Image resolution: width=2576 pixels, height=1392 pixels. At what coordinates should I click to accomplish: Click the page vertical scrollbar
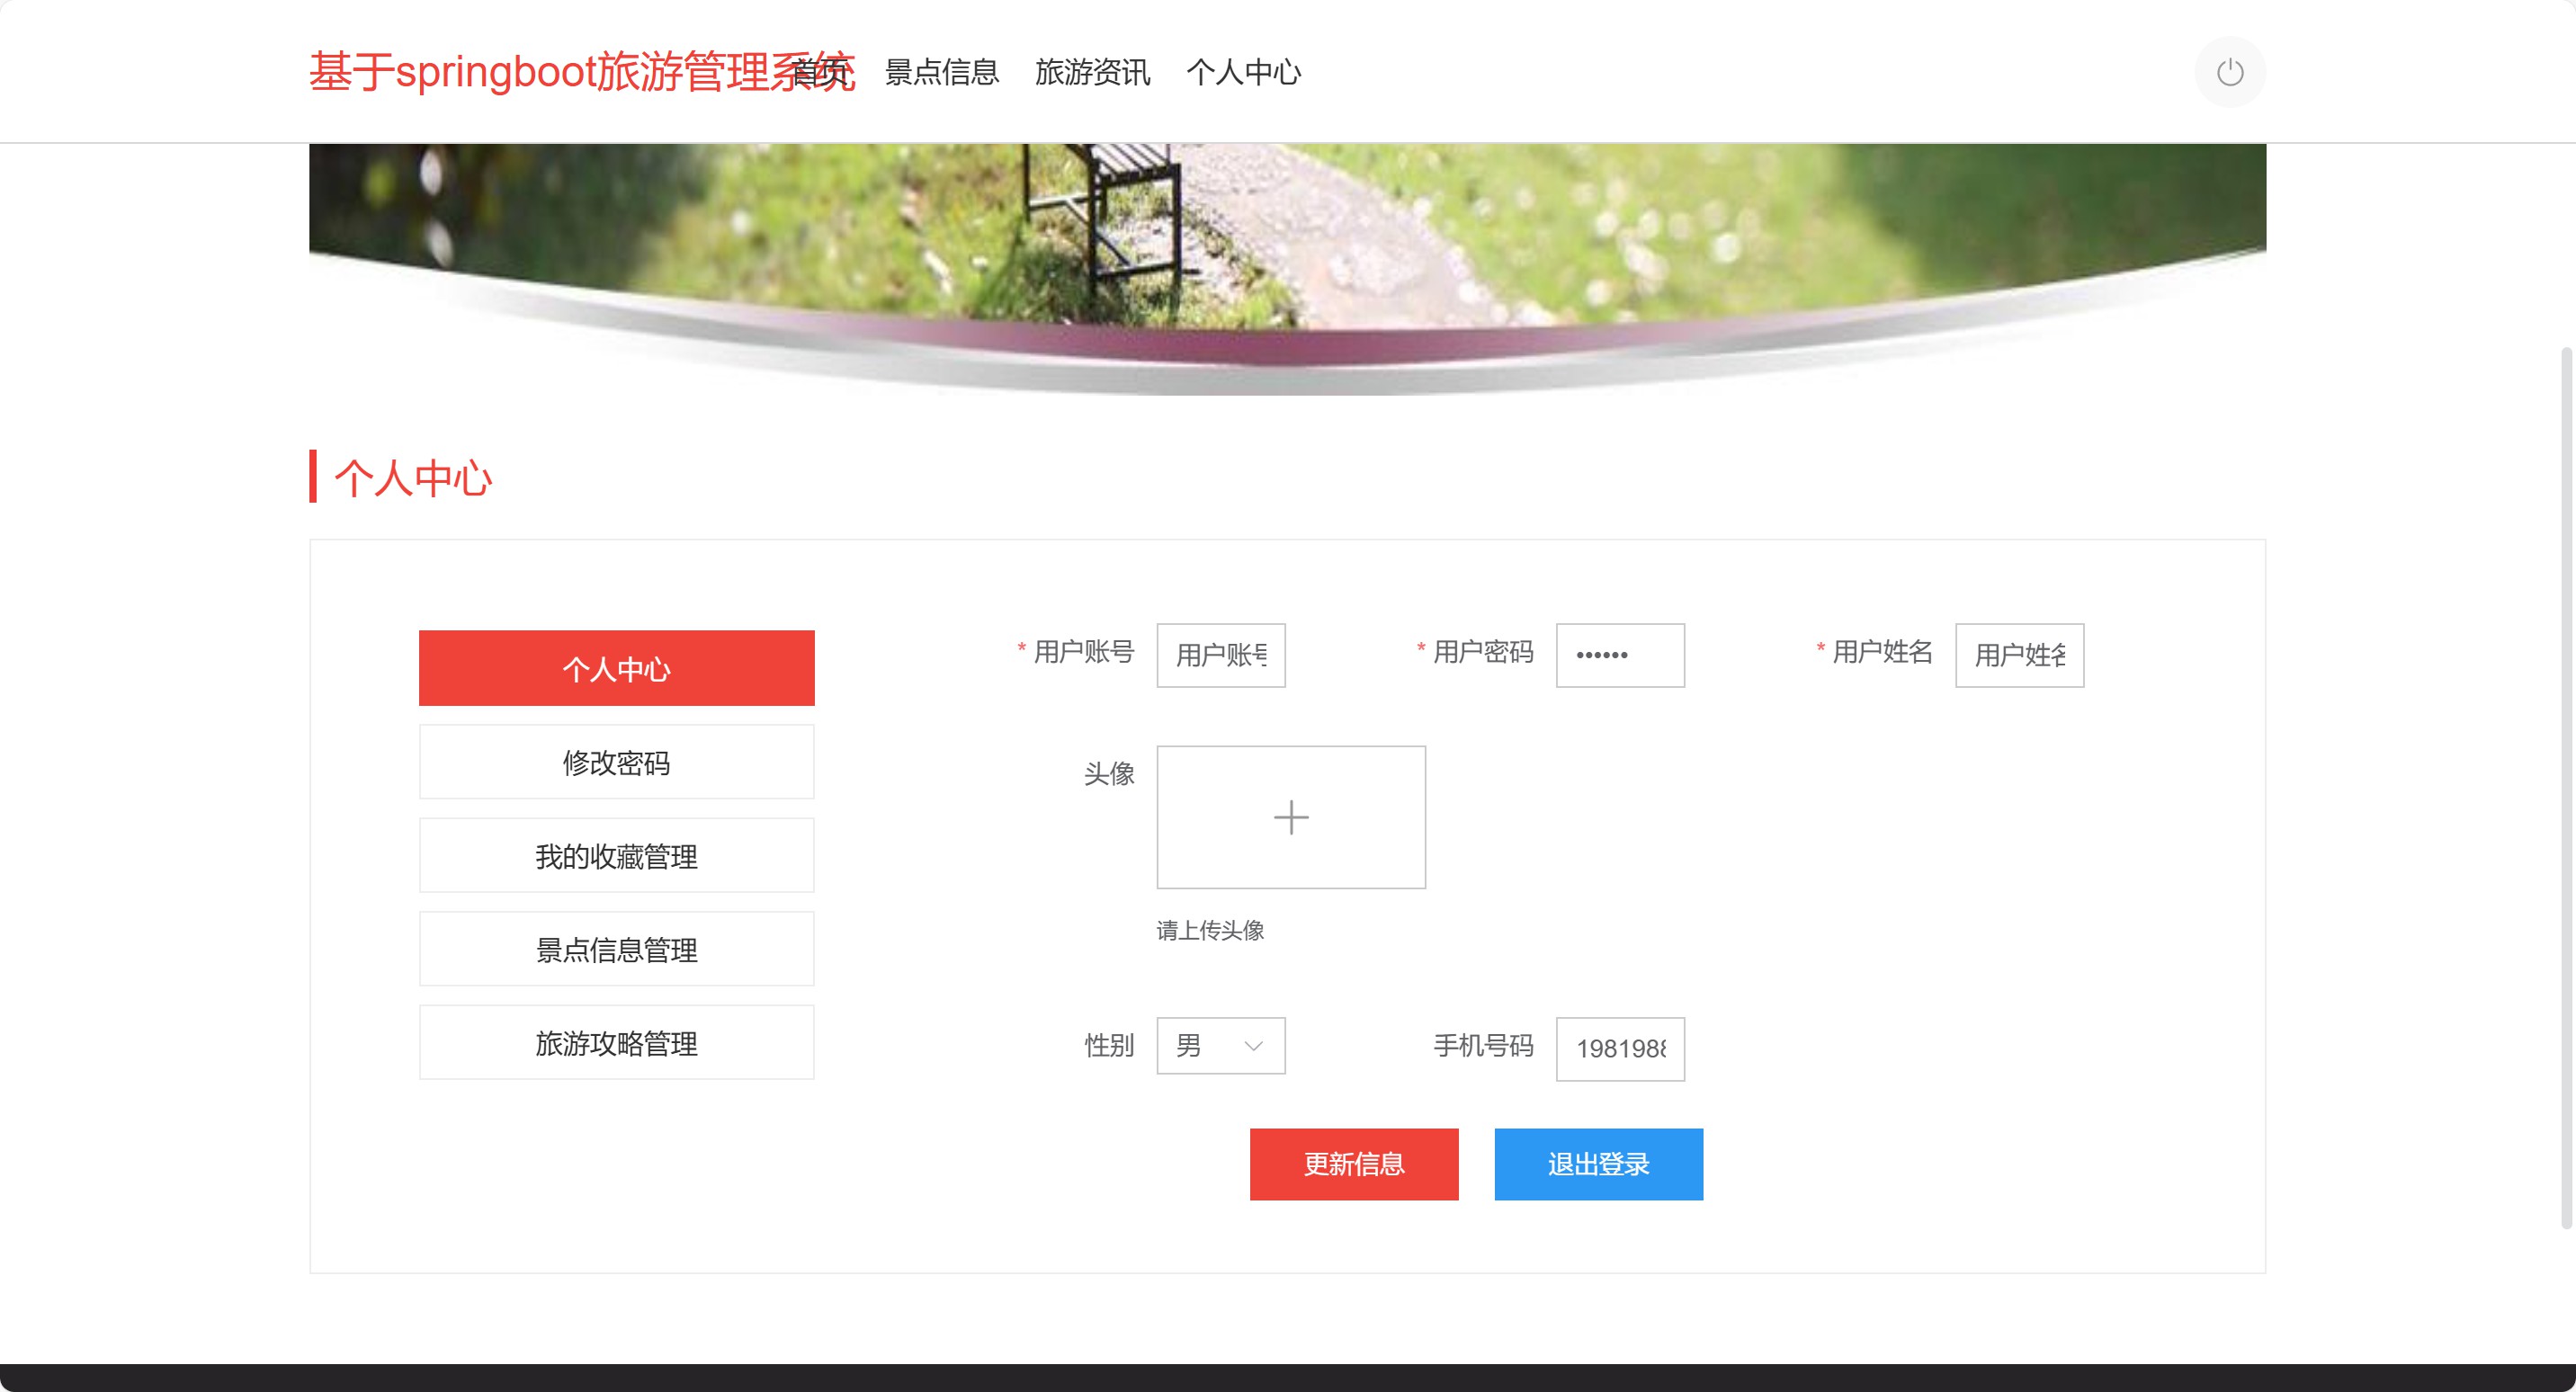[2565, 785]
